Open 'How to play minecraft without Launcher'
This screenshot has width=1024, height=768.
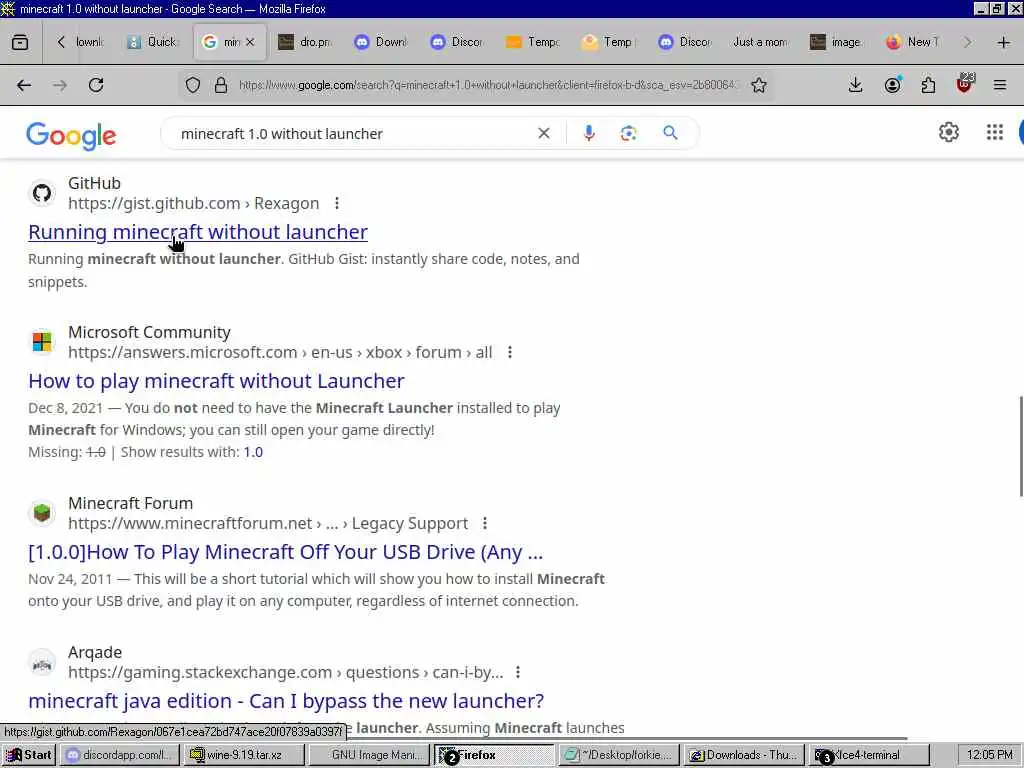[216, 381]
